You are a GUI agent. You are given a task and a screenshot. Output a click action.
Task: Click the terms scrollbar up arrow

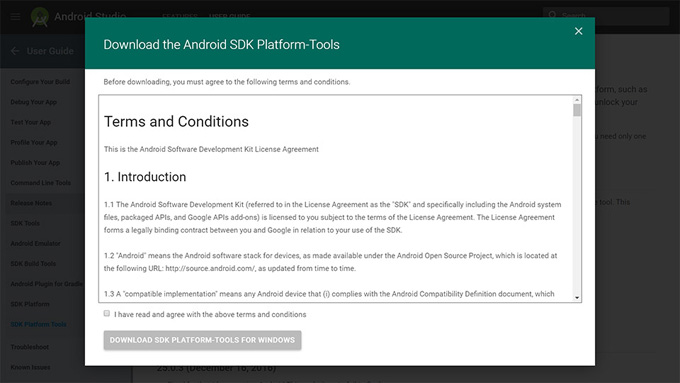click(577, 100)
